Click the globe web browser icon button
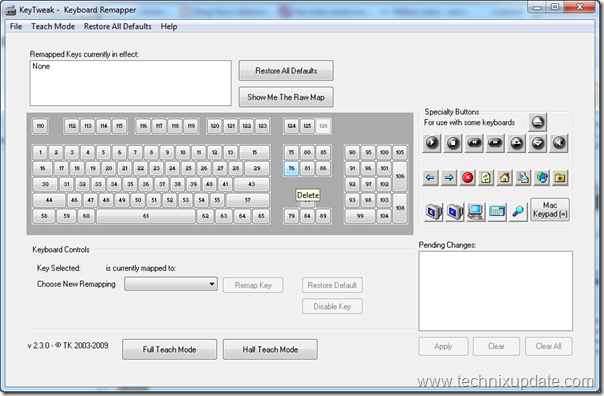 coord(542,178)
